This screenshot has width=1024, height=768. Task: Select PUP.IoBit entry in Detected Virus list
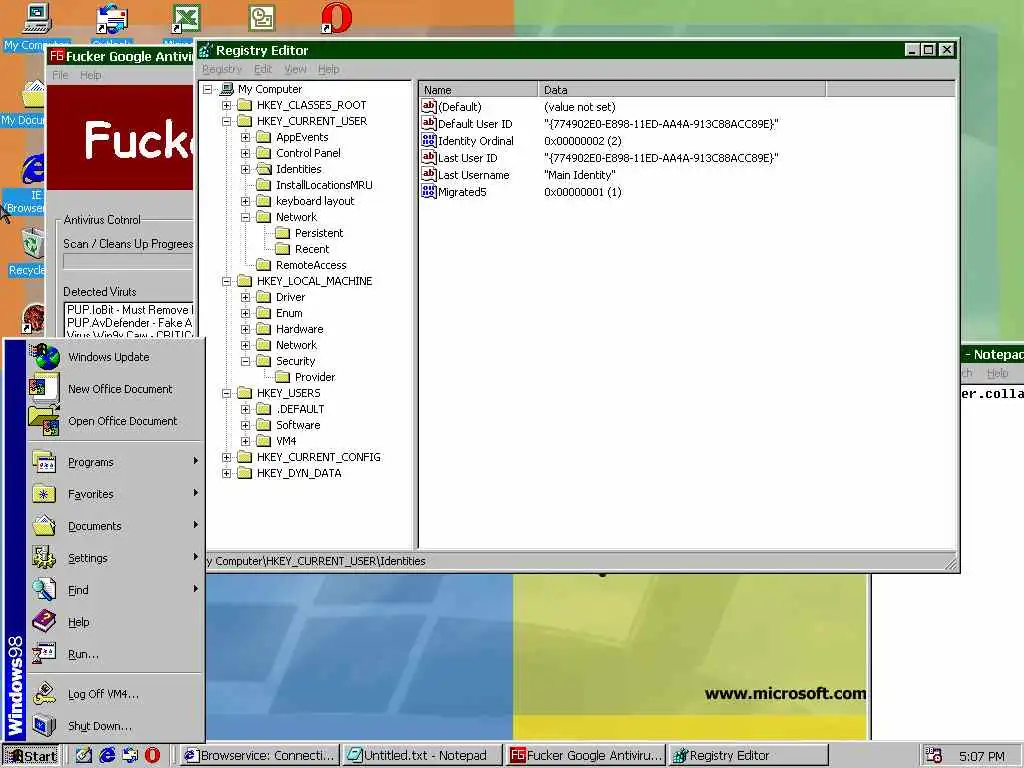pos(129,310)
